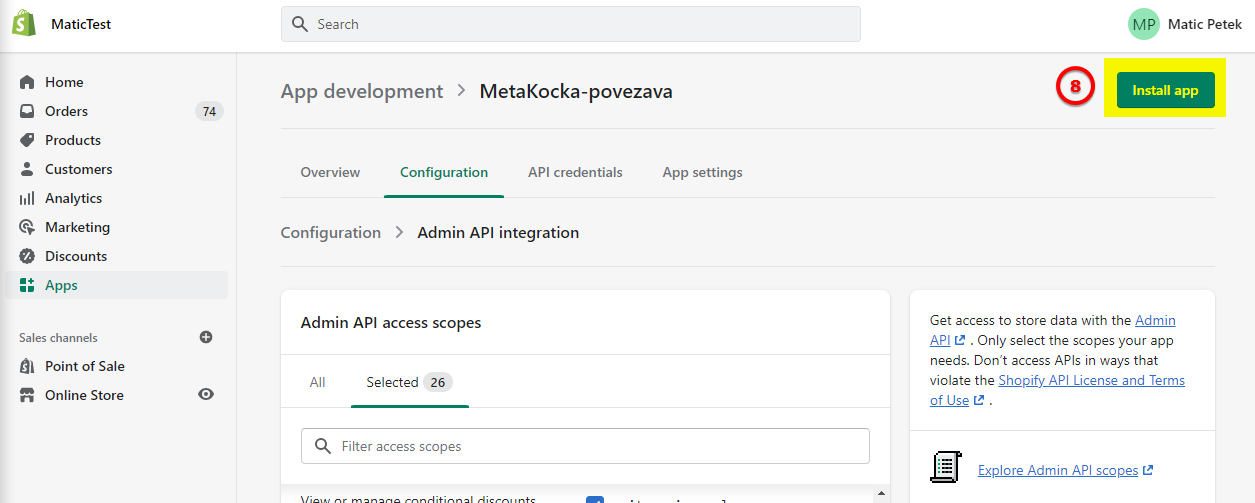This screenshot has width=1255, height=503.
Task: Click the MP avatar icon
Action: pos(1144,24)
